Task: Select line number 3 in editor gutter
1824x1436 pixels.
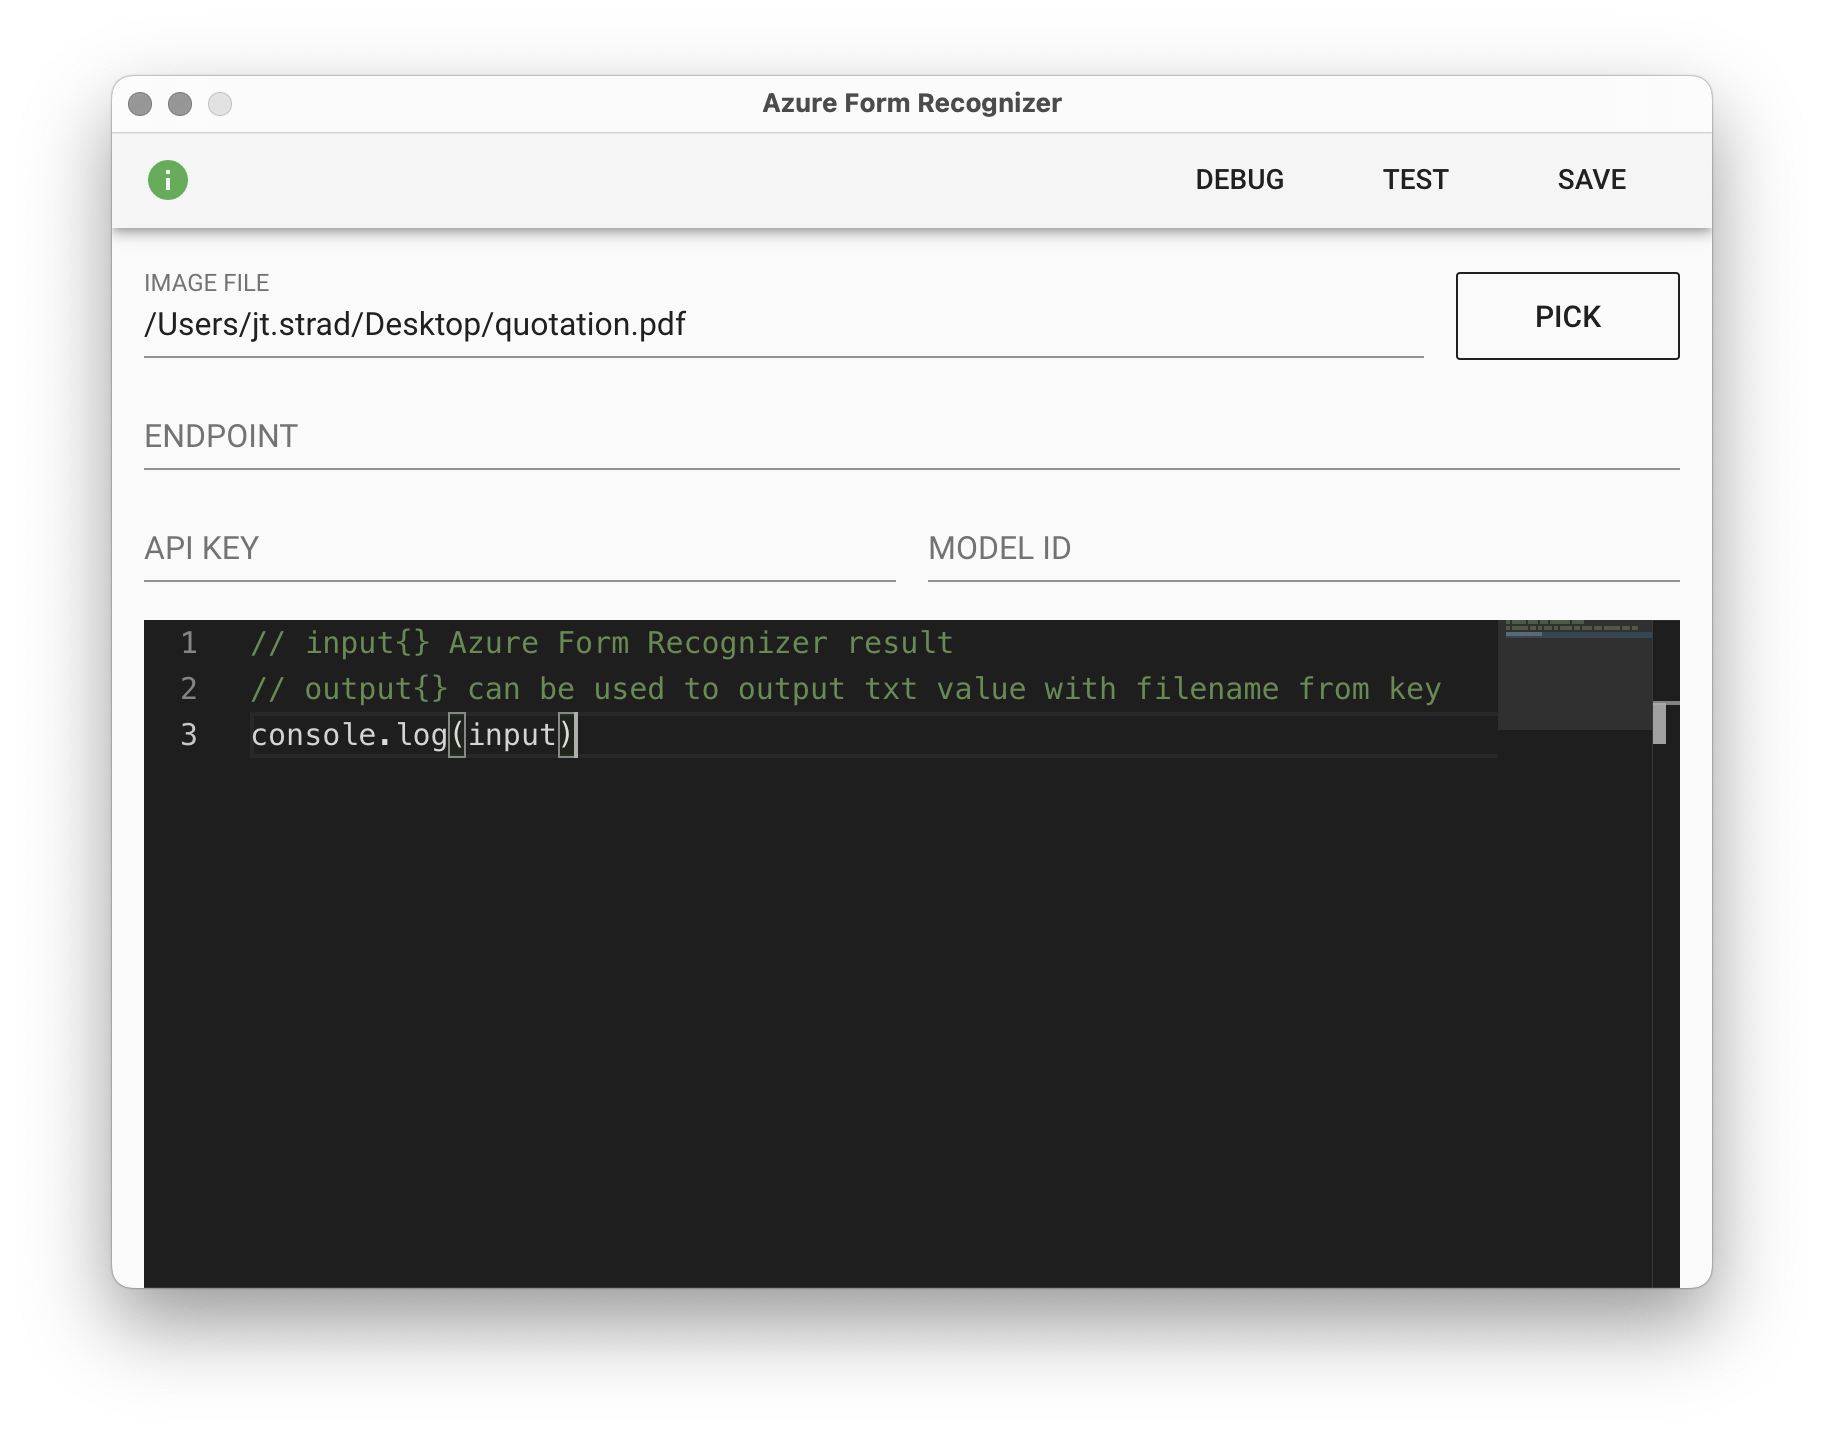Action: point(189,735)
